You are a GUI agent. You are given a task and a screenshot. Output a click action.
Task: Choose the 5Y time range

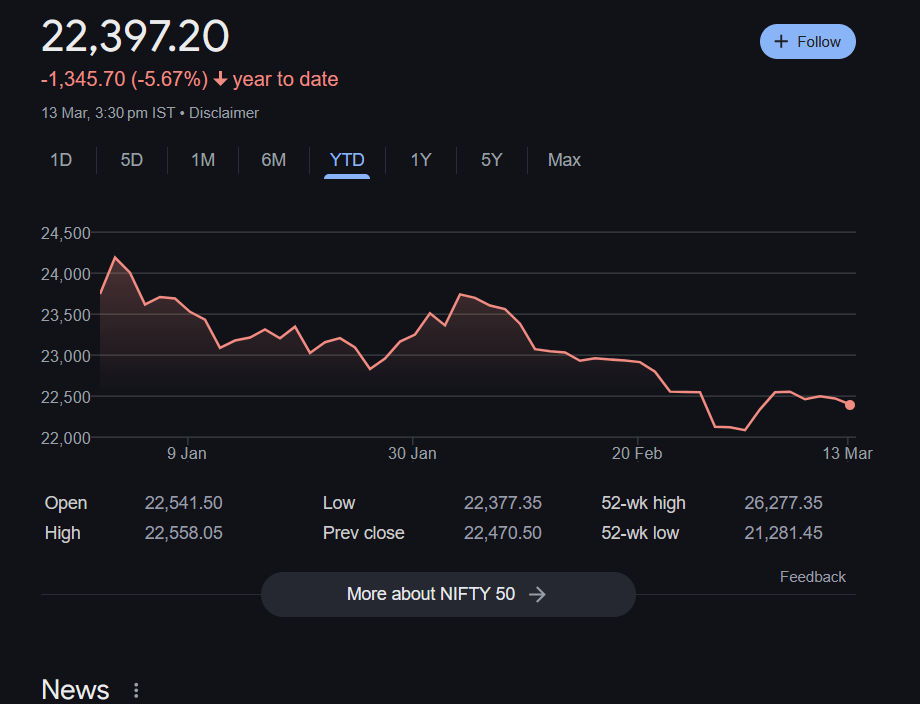(x=491, y=160)
